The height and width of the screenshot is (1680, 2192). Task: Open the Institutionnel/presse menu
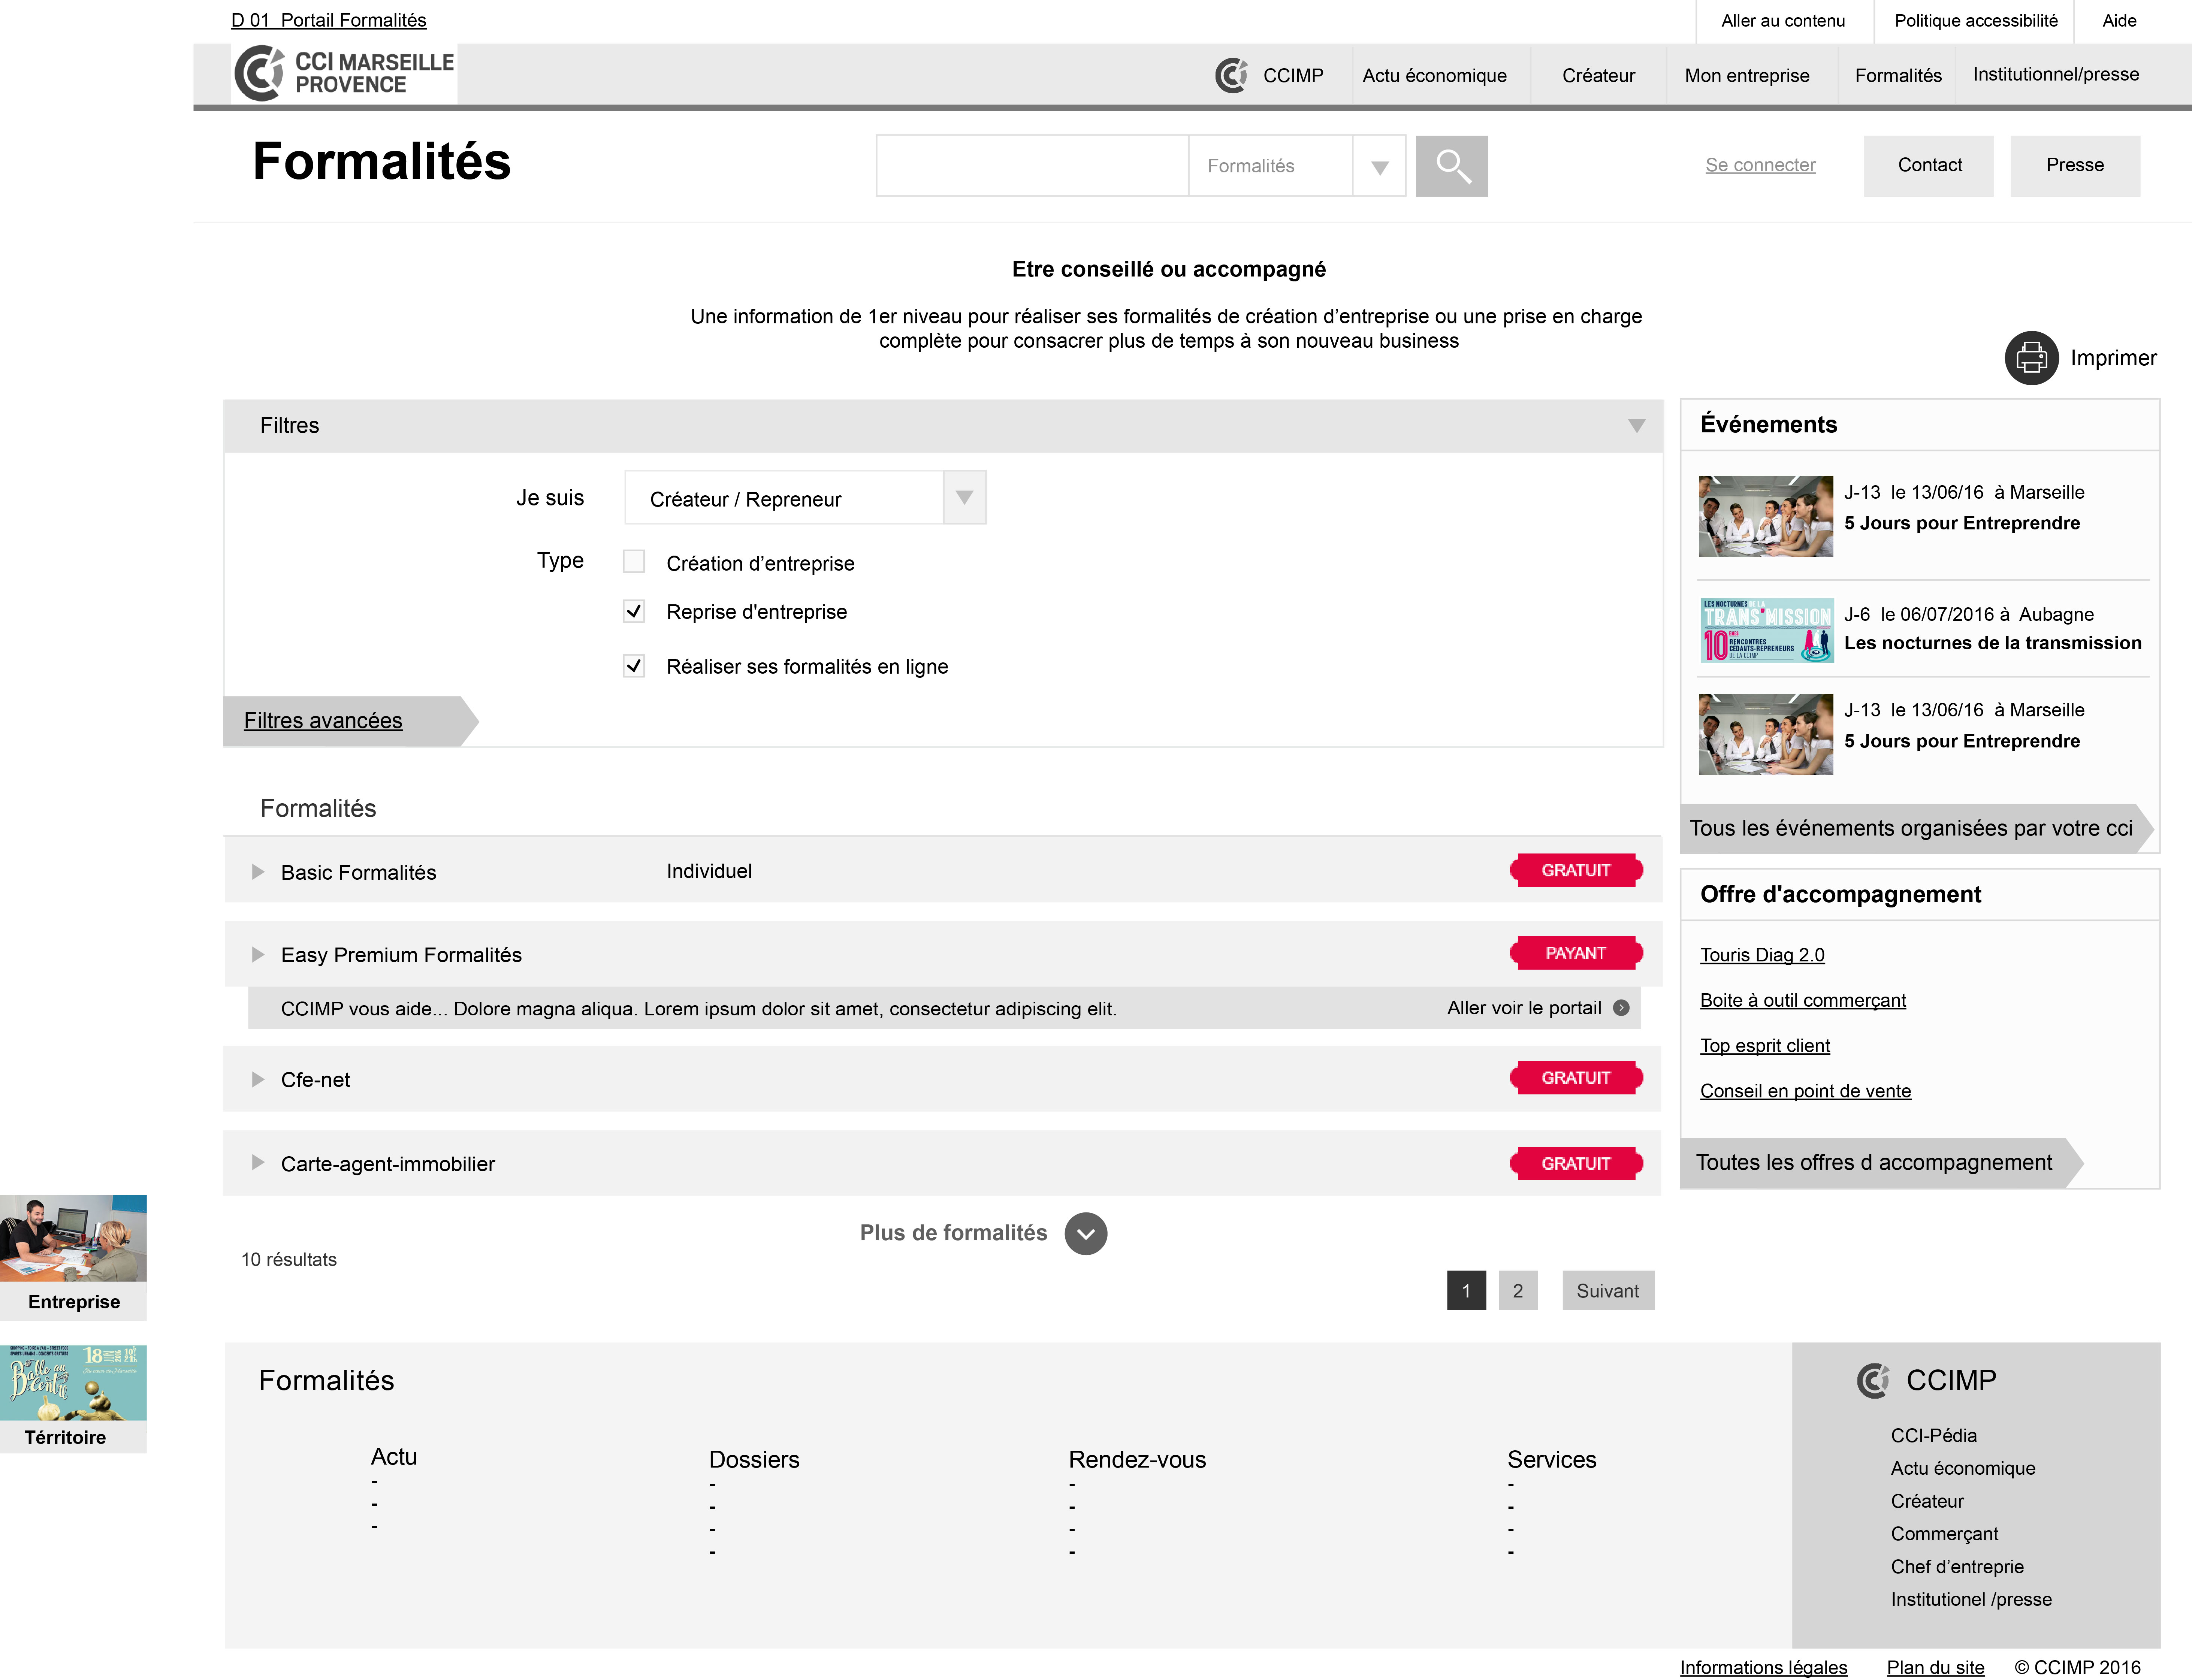point(2056,74)
